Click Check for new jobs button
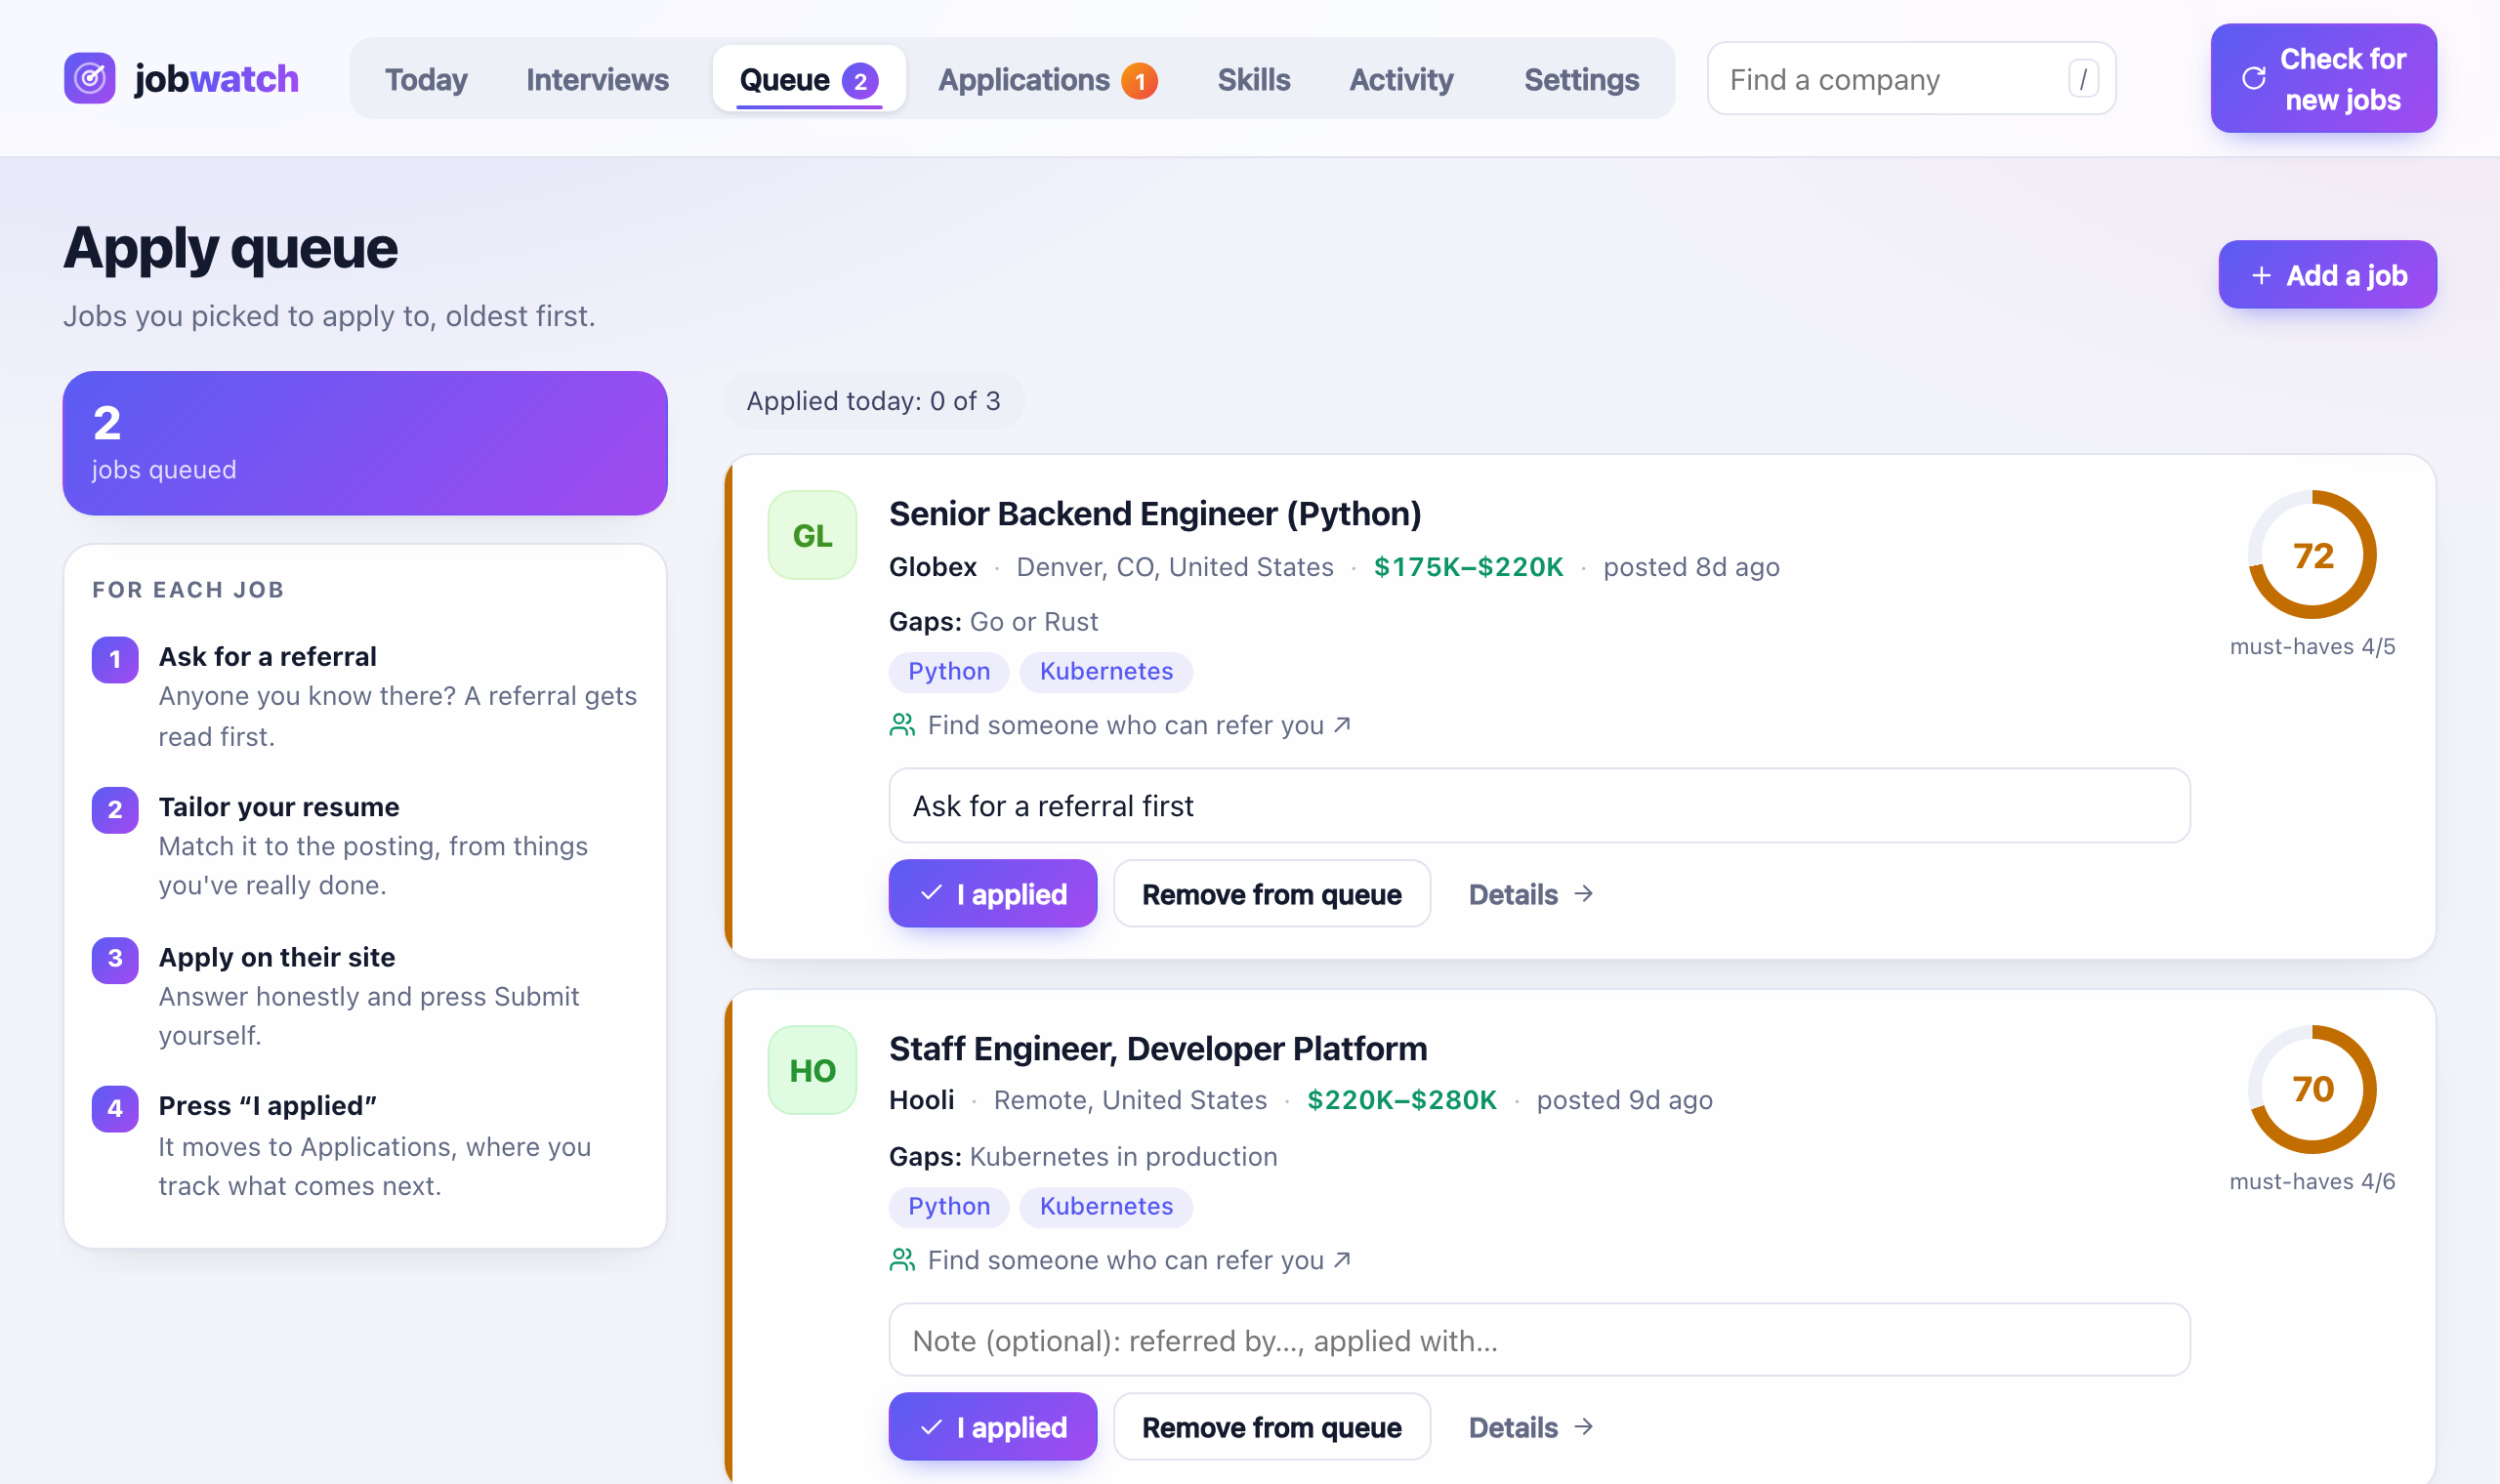 (2323, 78)
